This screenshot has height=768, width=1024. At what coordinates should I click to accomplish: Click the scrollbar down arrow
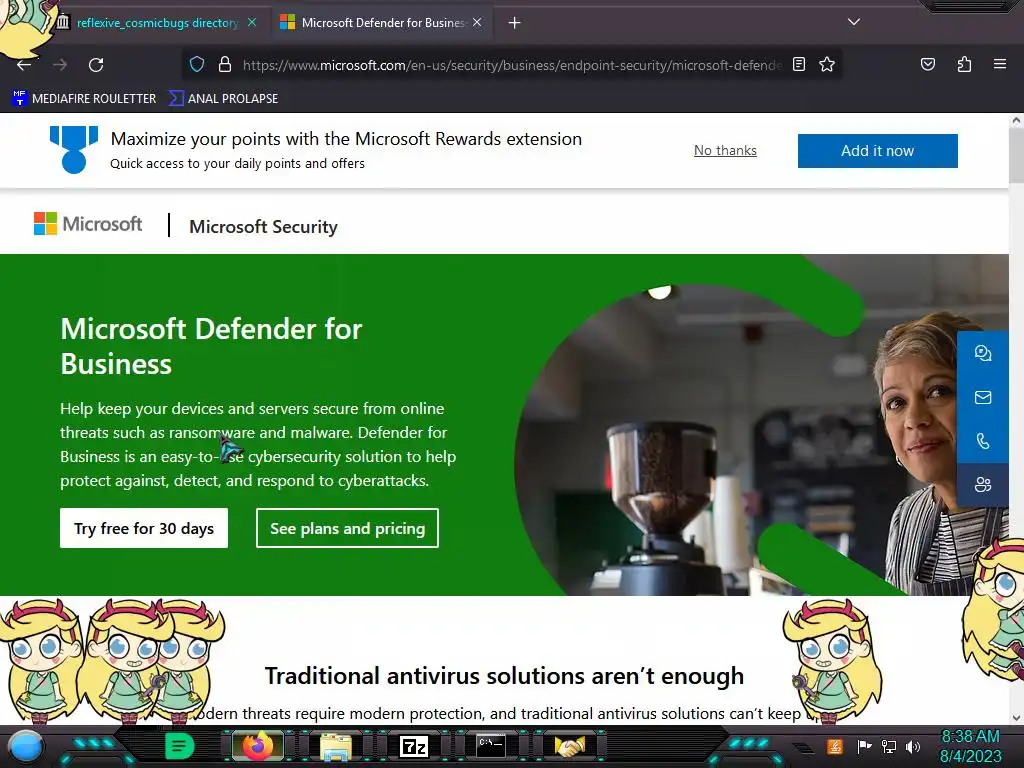point(1016,718)
